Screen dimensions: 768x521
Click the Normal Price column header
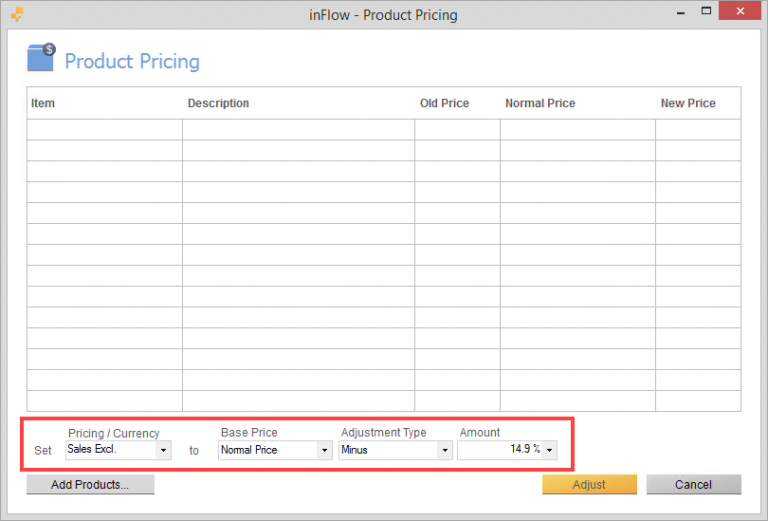540,104
